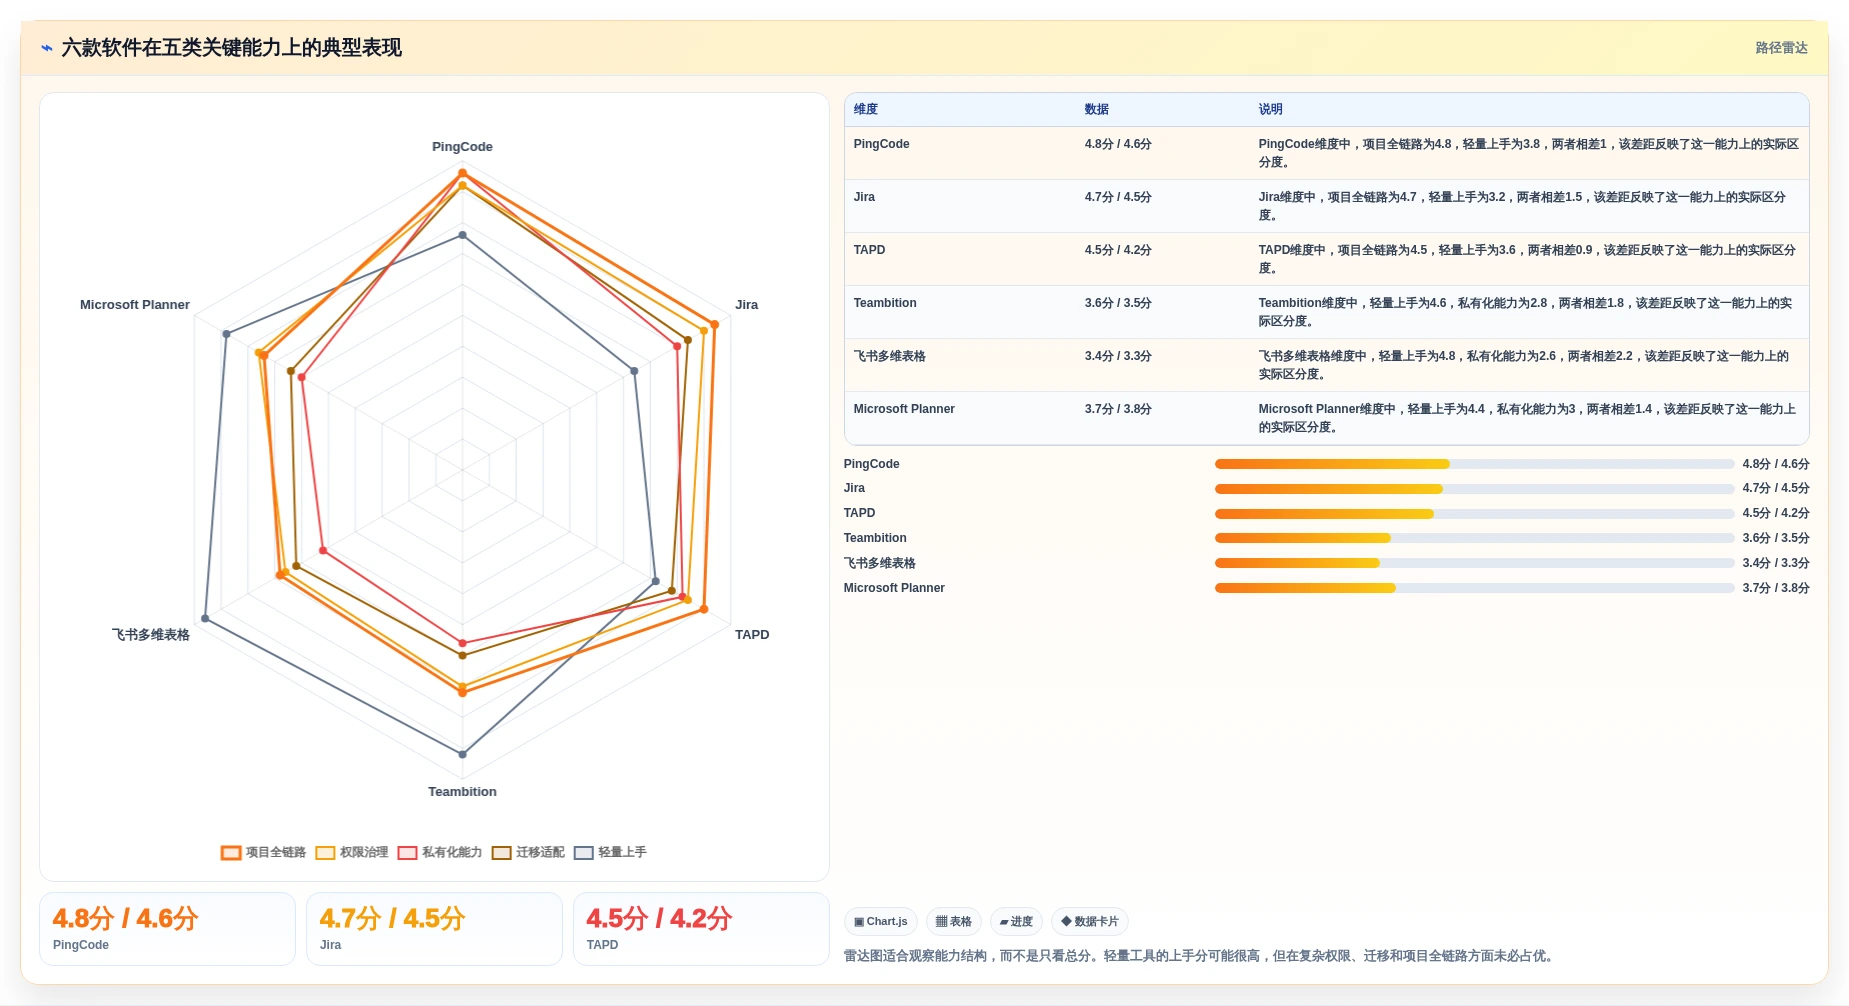Viewport: 1849px width, 1006px height.
Task: Click the 轻量上手 data point on Teambition axis
Action: tap(462, 754)
